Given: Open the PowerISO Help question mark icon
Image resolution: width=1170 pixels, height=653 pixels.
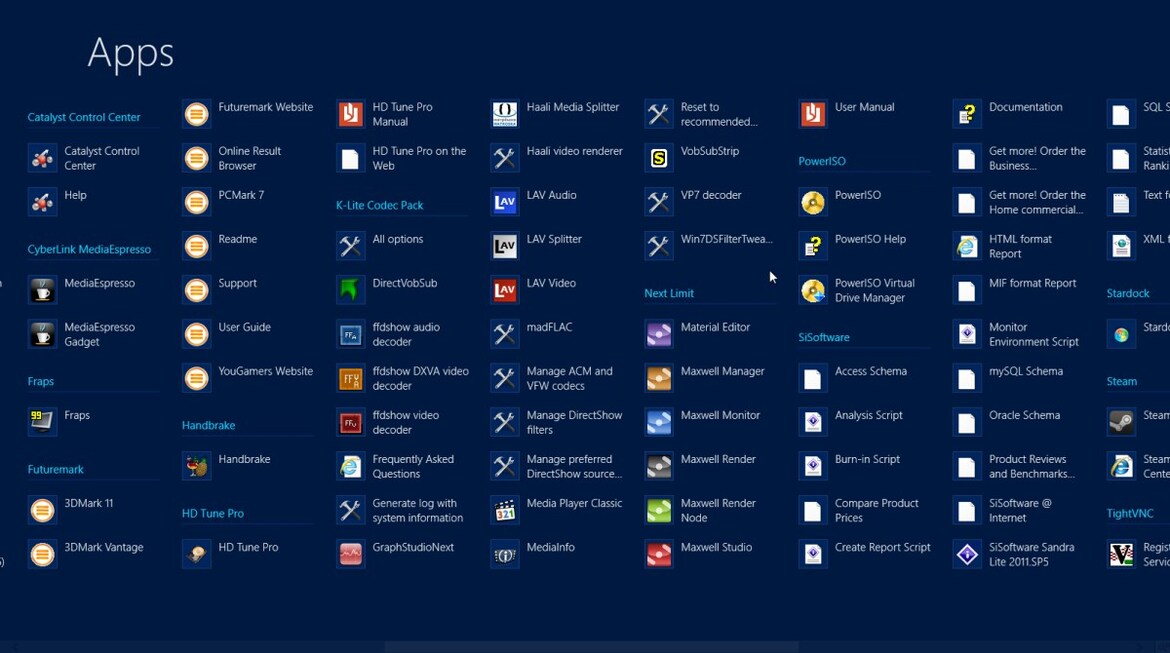Looking at the screenshot, I should 813,246.
